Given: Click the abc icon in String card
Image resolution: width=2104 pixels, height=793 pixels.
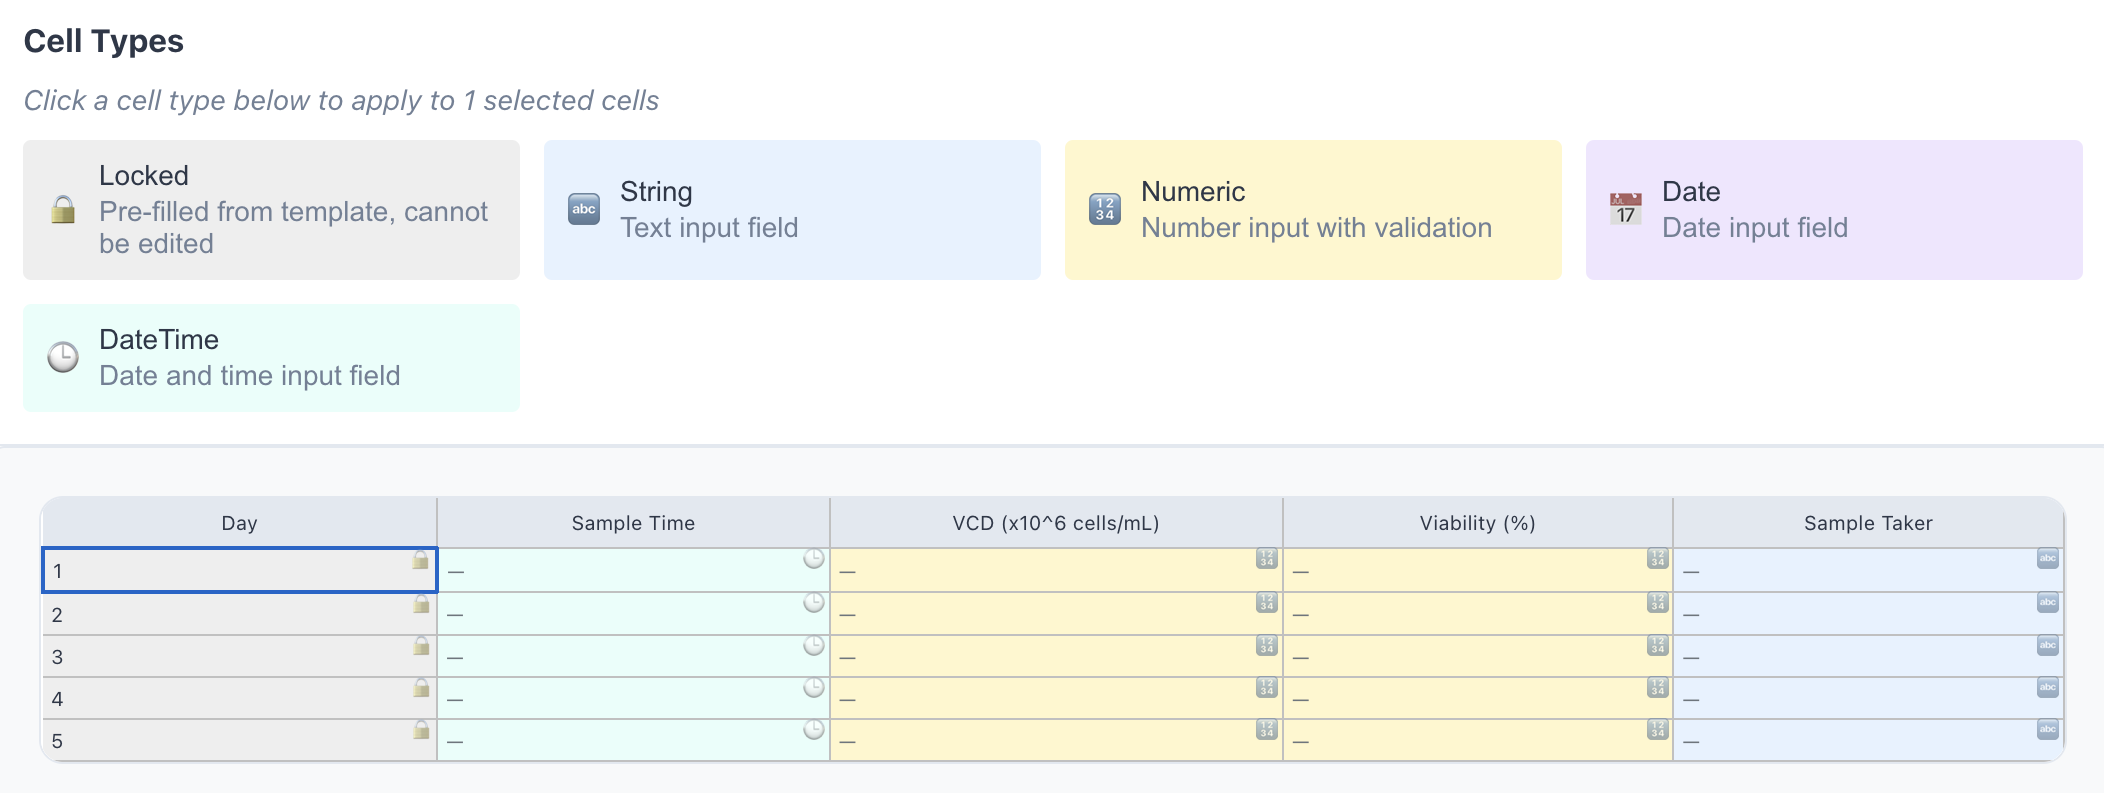Looking at the screenshot, I should tap(584, 210).
